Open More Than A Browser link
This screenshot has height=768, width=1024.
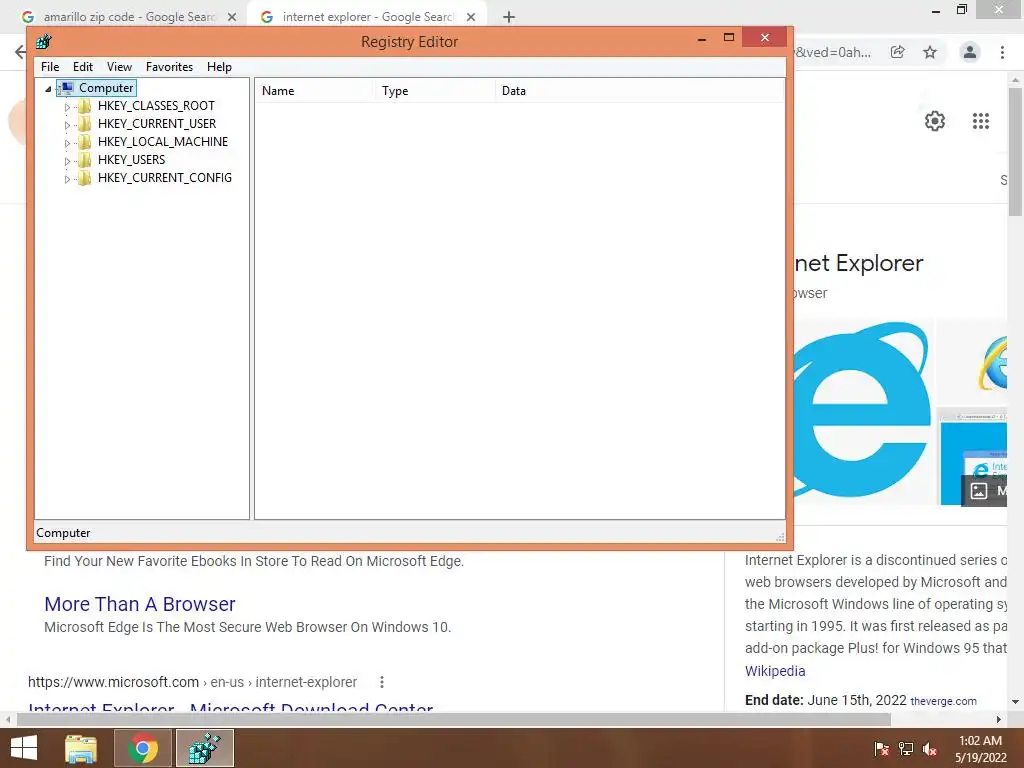click(x=140, y=604)
